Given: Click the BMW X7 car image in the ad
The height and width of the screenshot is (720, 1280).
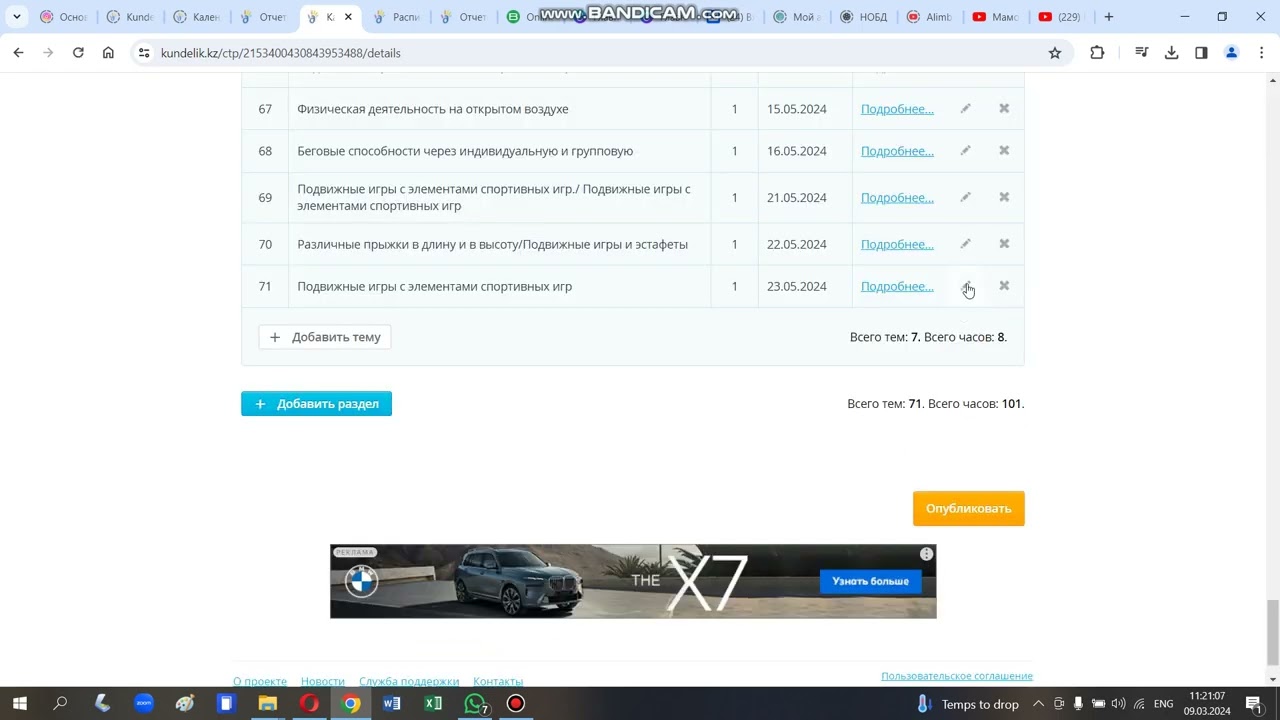Looking at the screenshot, I should tap(518, 580).
